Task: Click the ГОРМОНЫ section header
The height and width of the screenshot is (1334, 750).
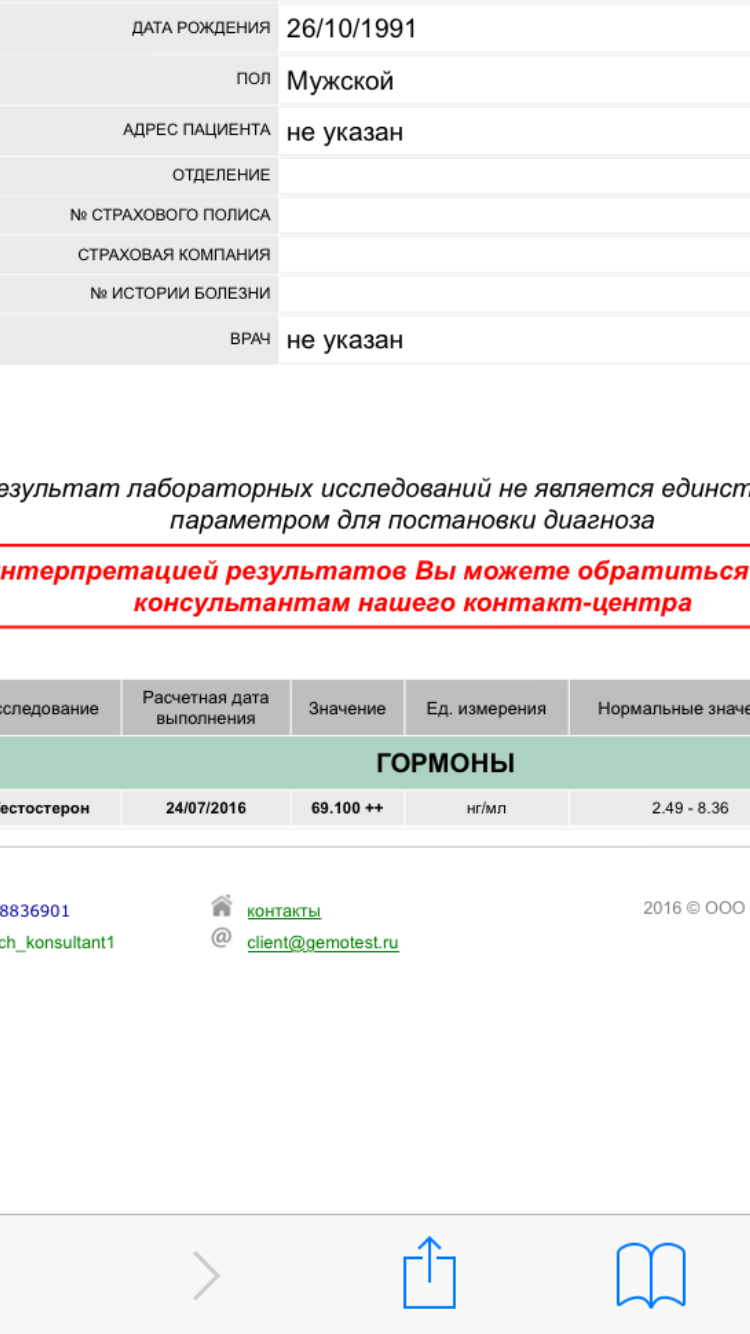Action: (445, 764)
